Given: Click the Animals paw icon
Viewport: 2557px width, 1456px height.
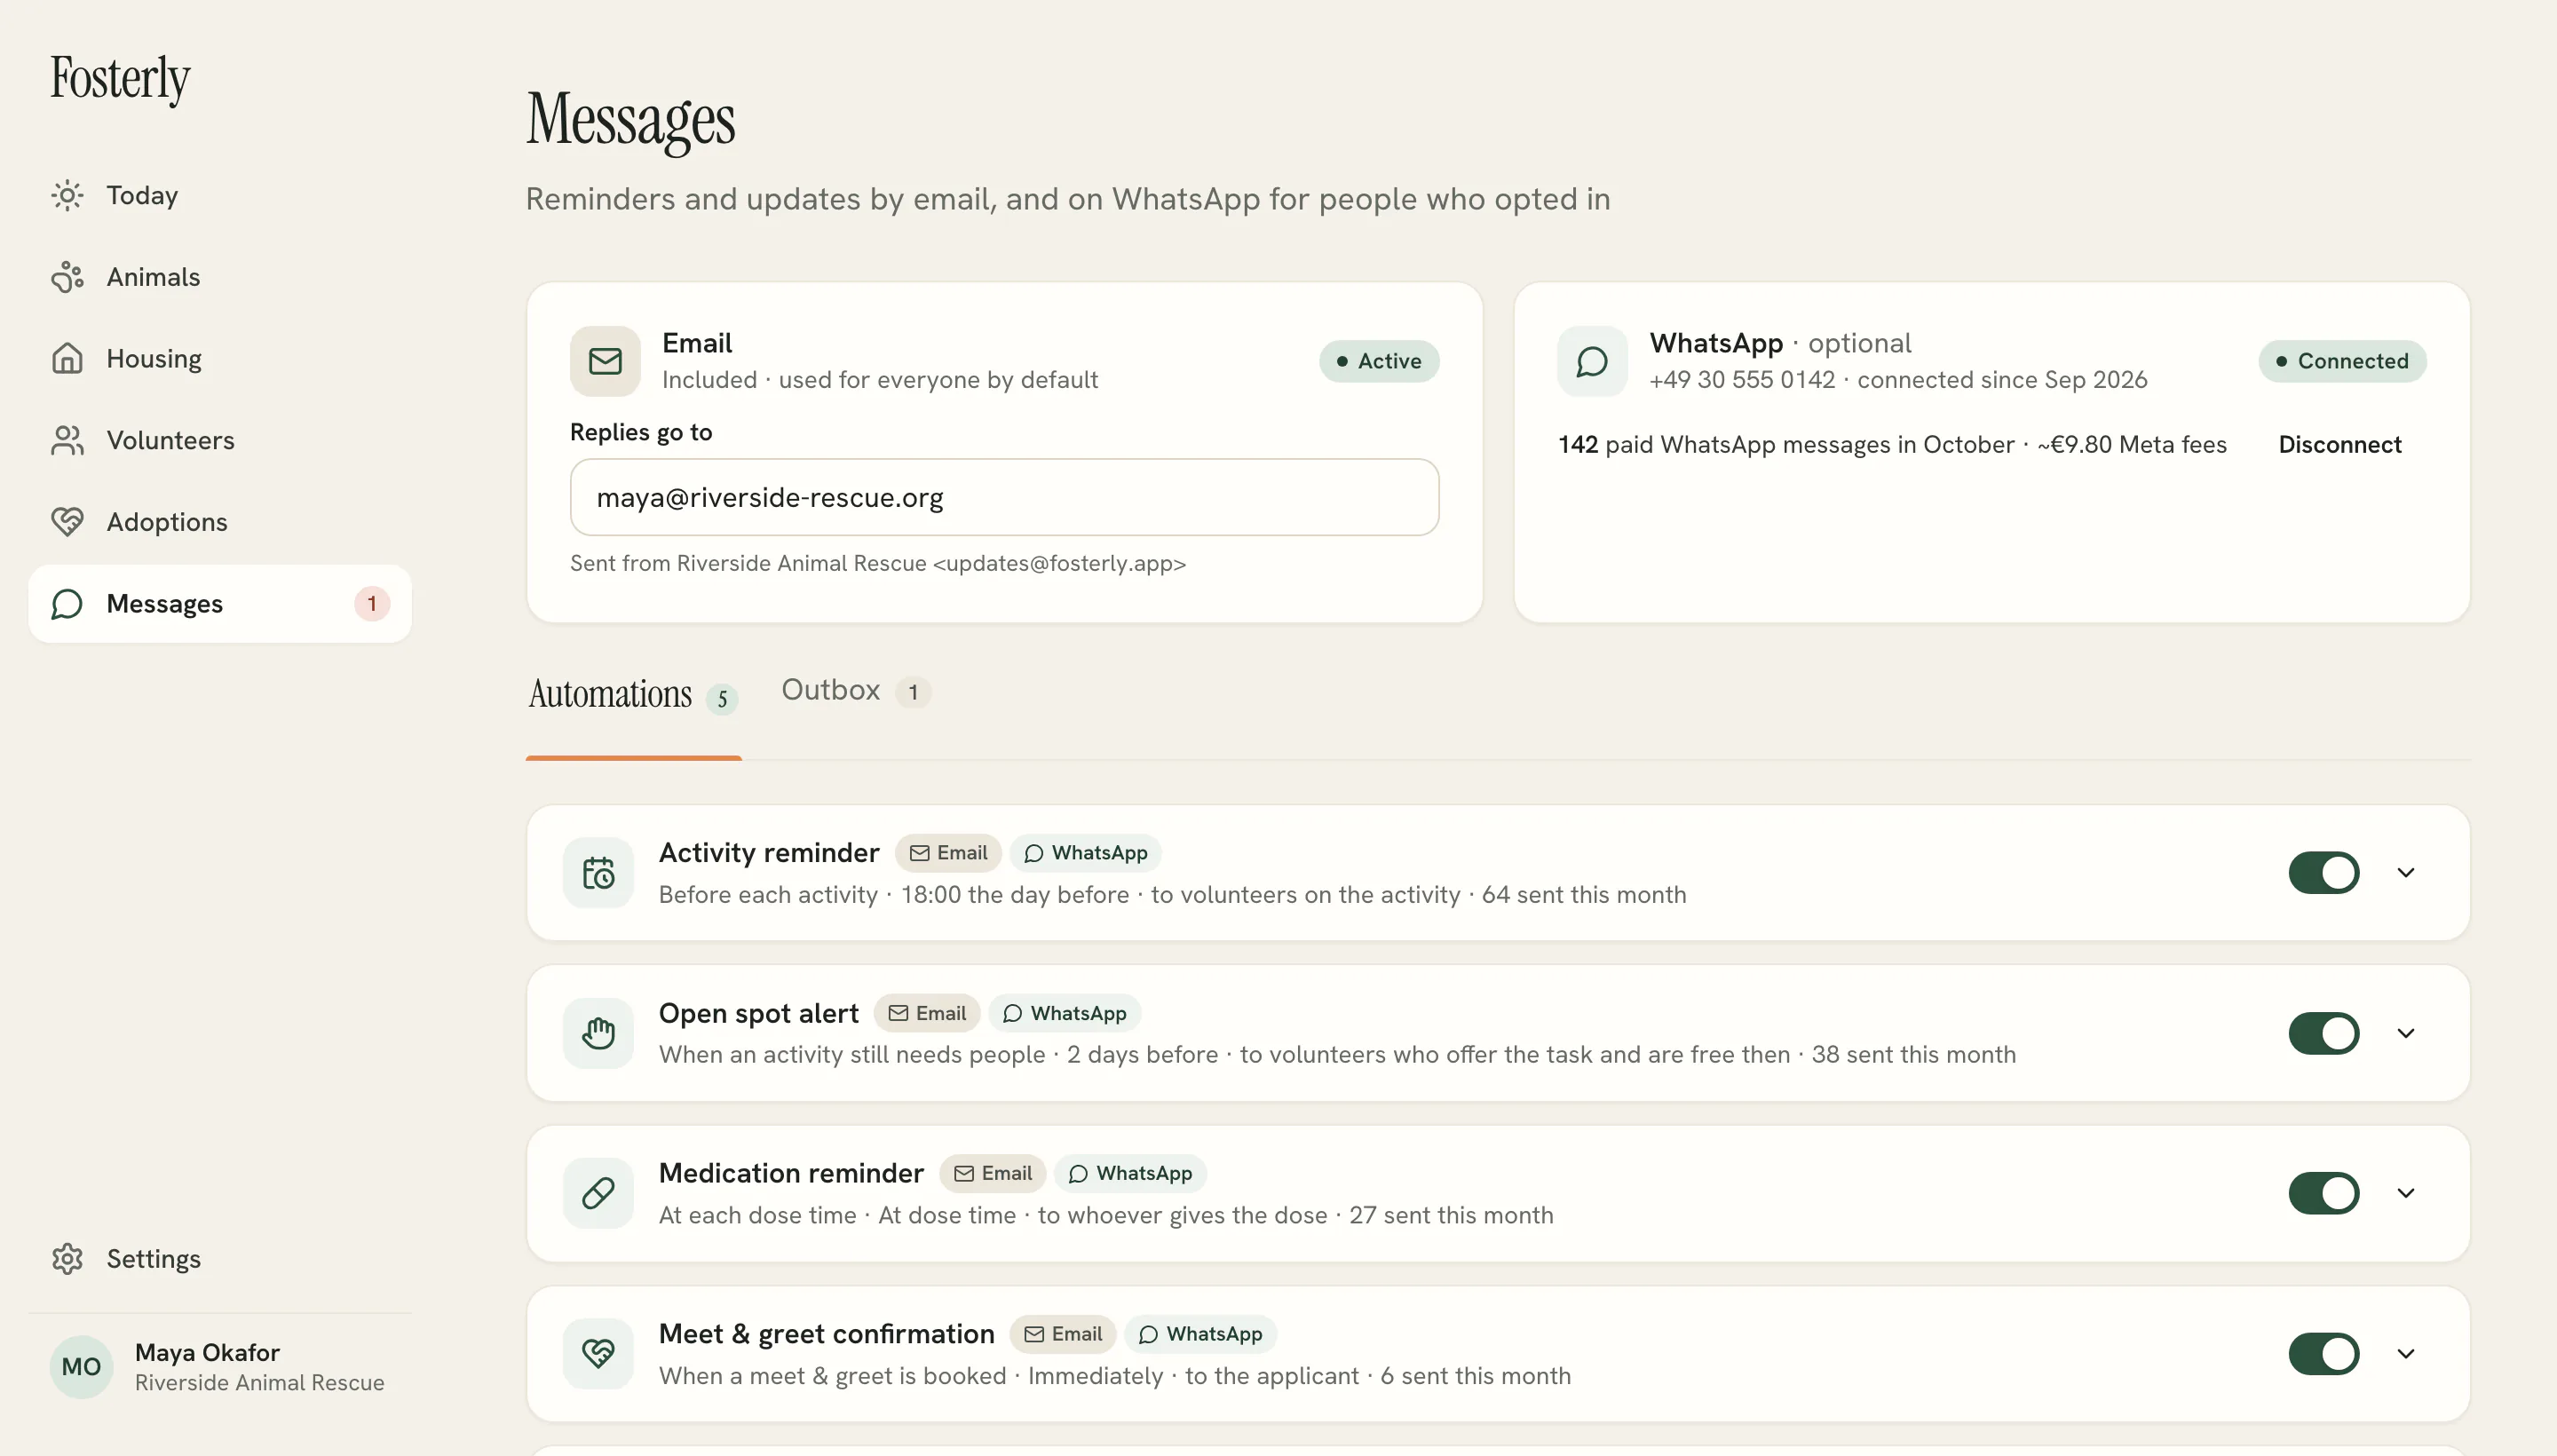Looking at the screenshot, I should [x=67, y=277].
